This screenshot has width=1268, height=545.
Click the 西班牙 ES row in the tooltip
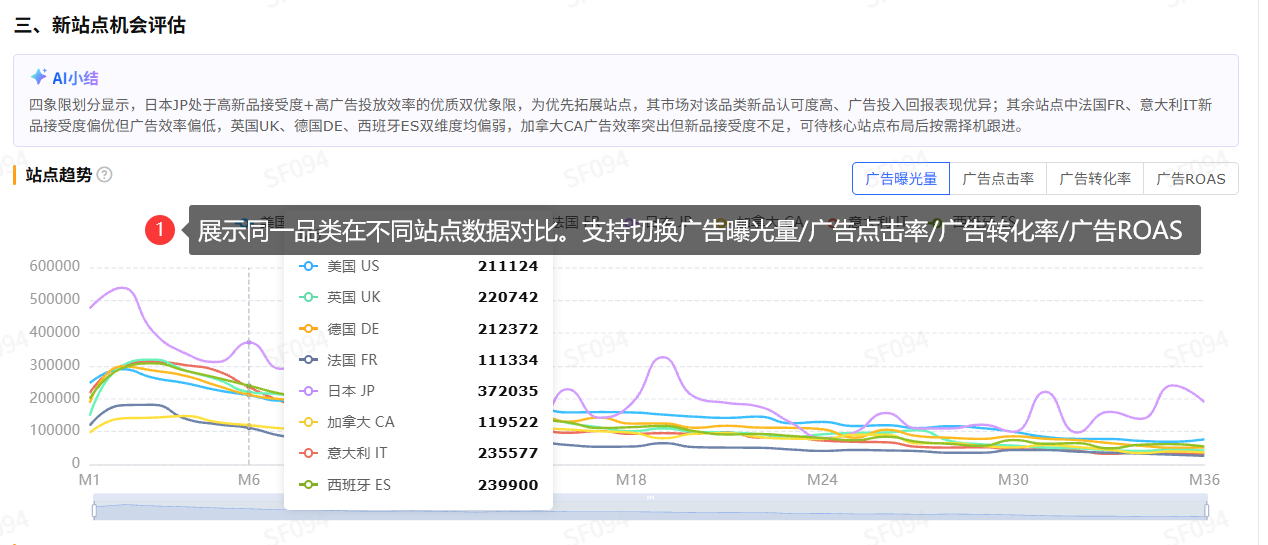418,485
